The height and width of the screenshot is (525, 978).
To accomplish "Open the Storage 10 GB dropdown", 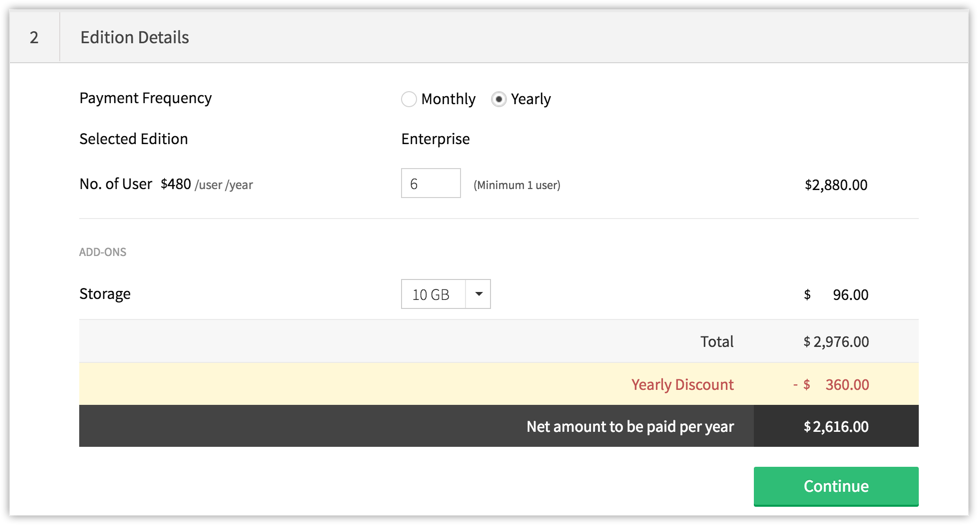I will tap(433, 295).
